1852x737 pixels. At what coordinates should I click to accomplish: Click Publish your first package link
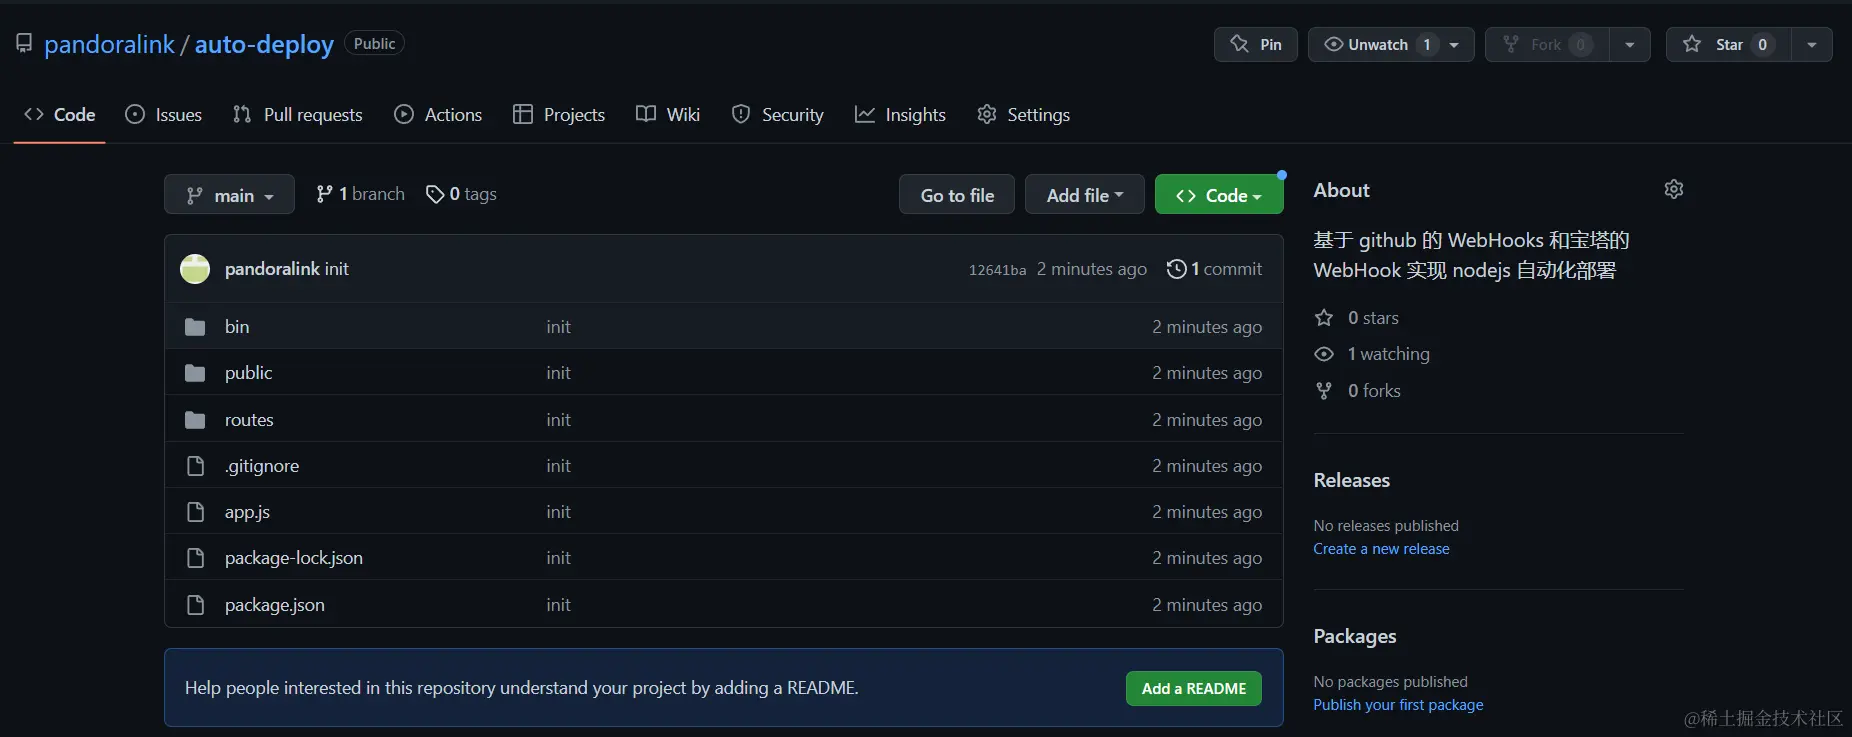1398,704
